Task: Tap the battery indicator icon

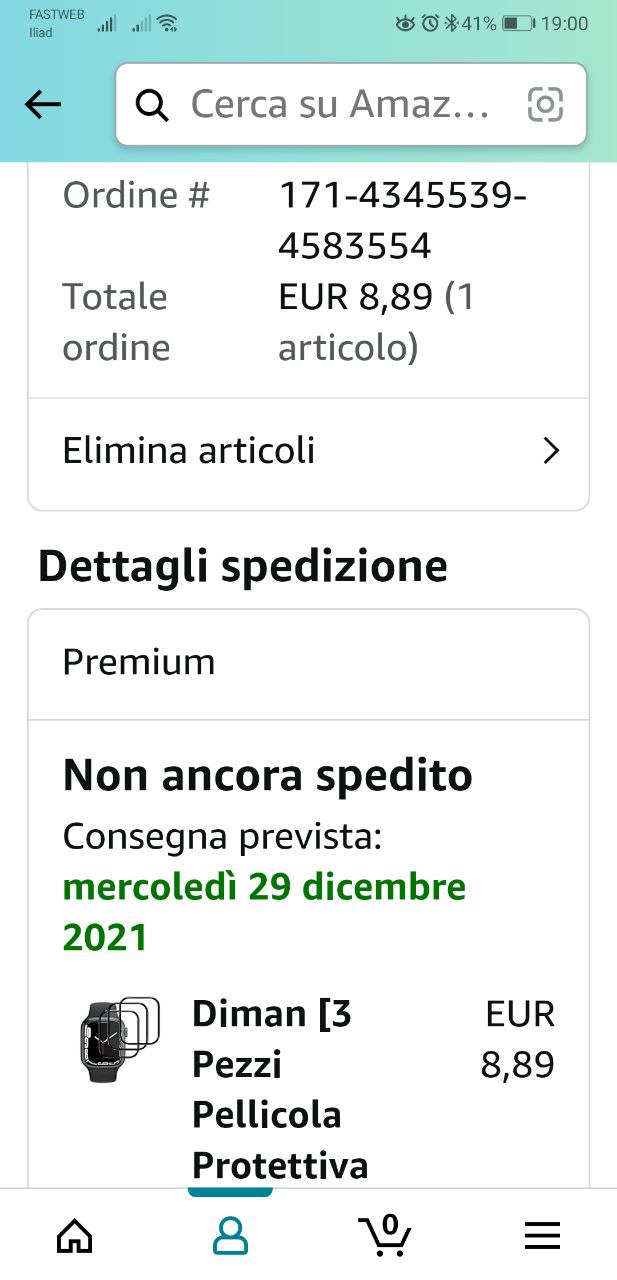Action: coord(518,23)
